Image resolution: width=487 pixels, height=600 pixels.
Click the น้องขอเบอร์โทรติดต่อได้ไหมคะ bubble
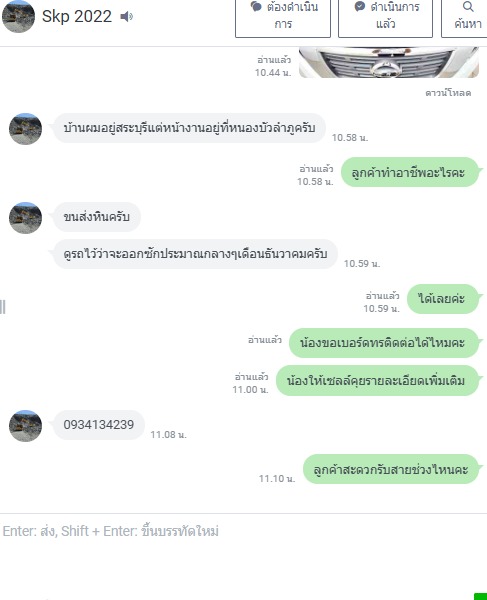tap(384, 342)
